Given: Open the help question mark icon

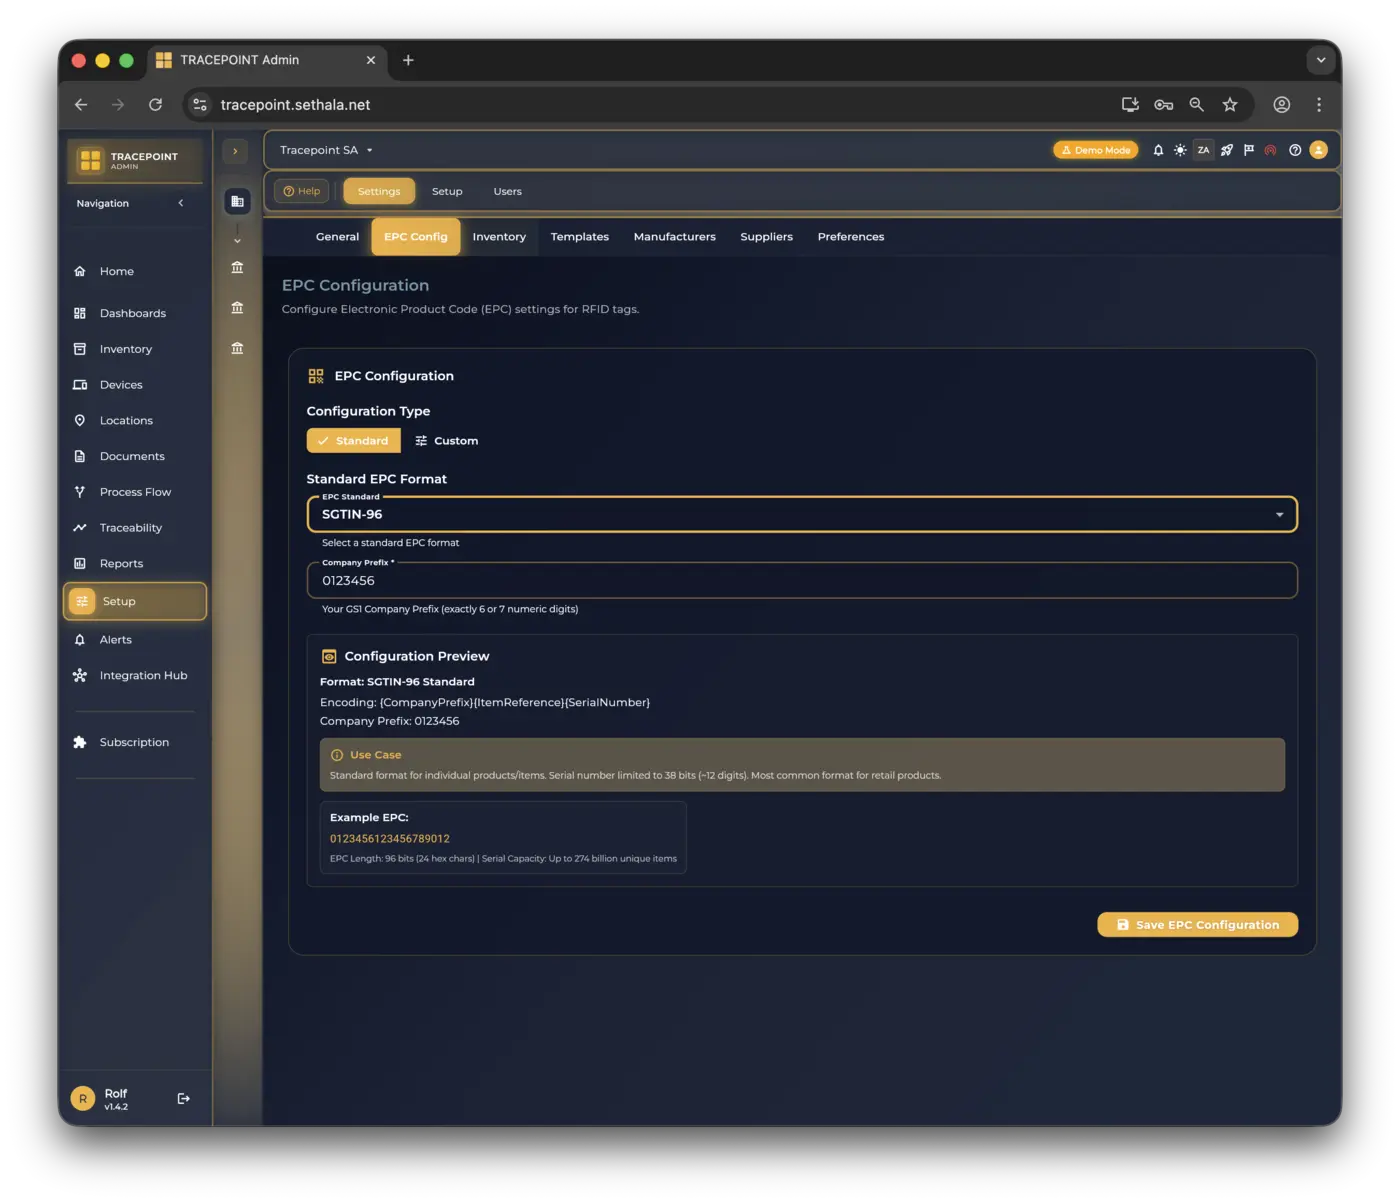Looking at the screenshot, I should point(1295,150).
